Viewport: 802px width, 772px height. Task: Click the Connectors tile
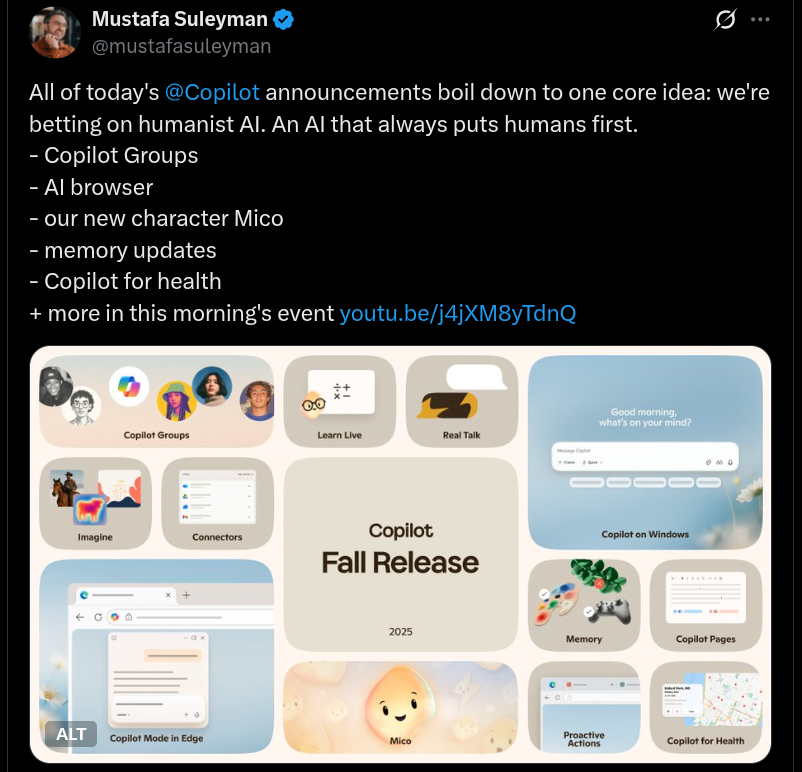[217, 503]
